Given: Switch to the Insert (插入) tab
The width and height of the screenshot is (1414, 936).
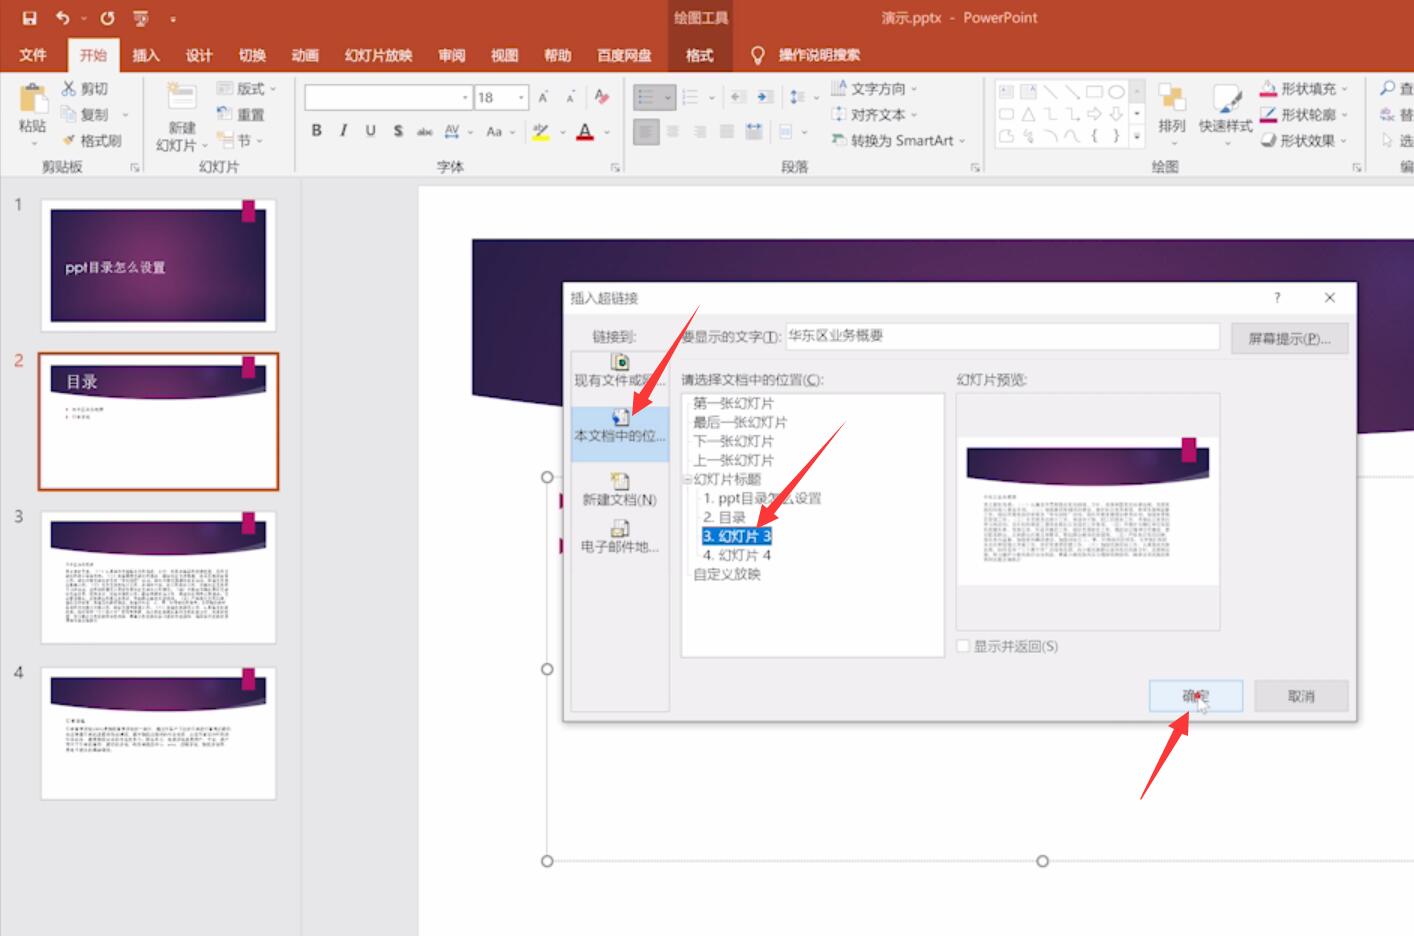Looking at the screenshot, I should [x=146, y=55].
